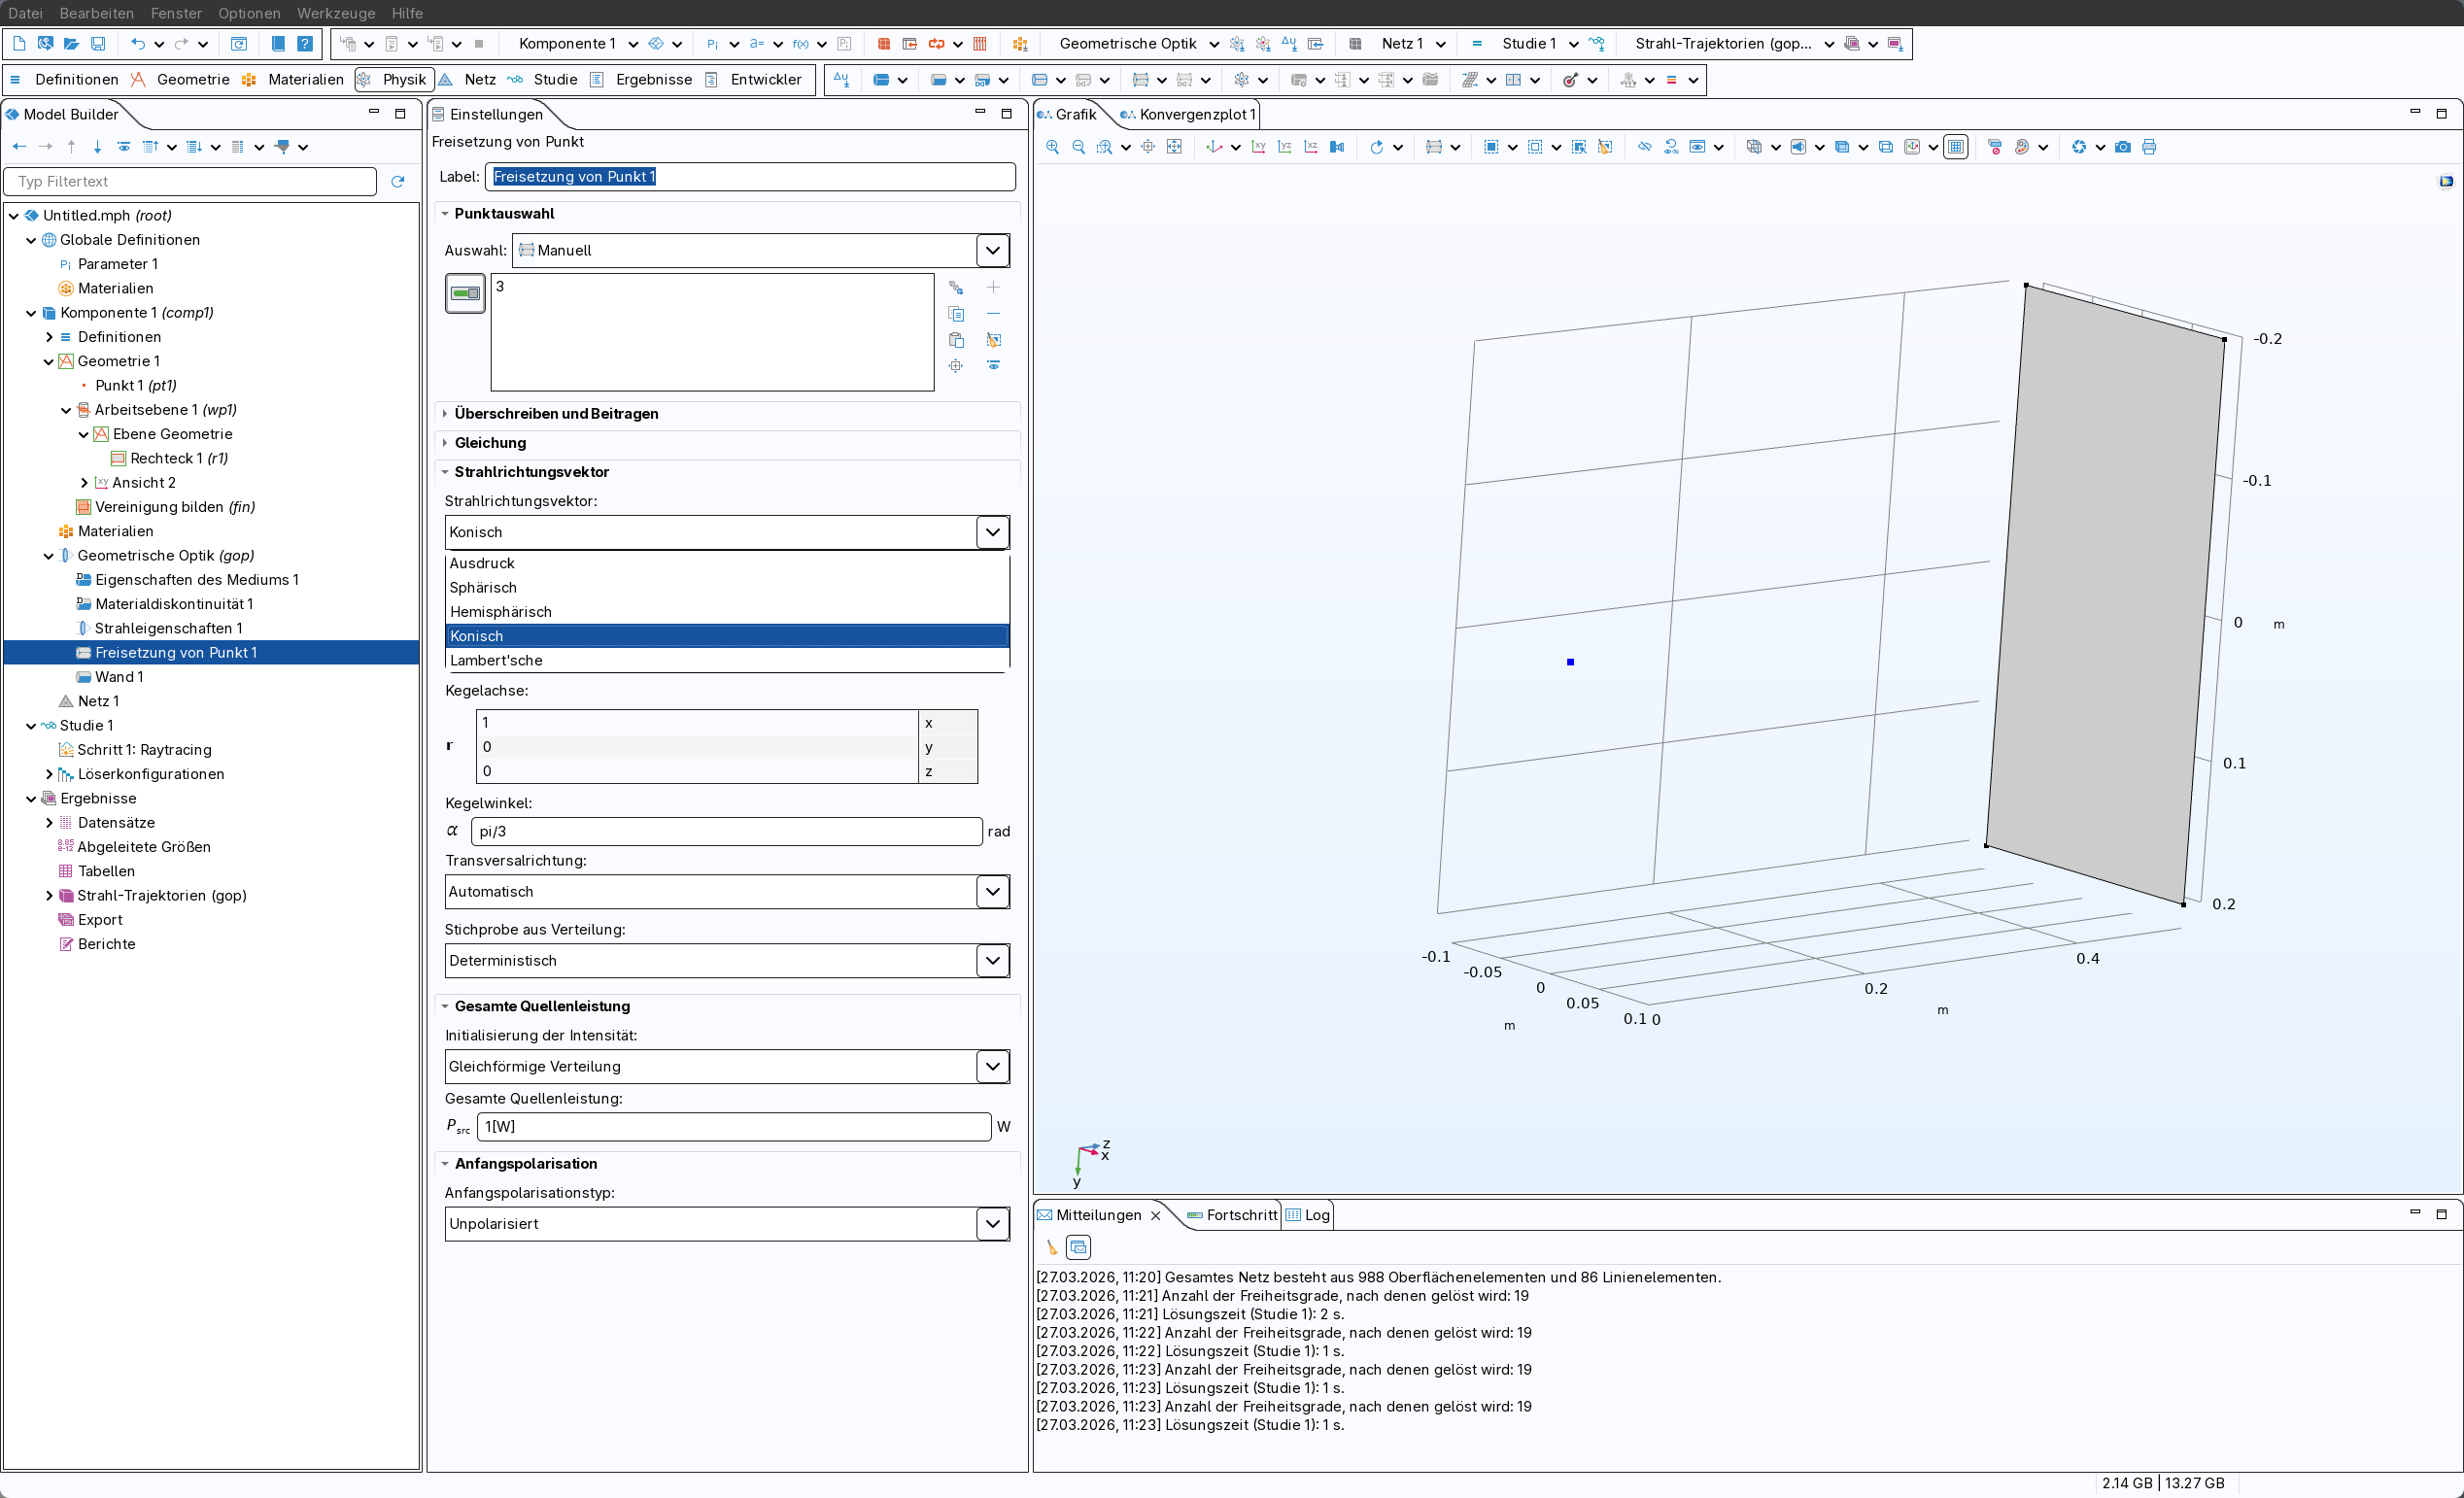Click the zoom extents icon
The height and width of the screenshot is (1498, 2464).
1174,147
